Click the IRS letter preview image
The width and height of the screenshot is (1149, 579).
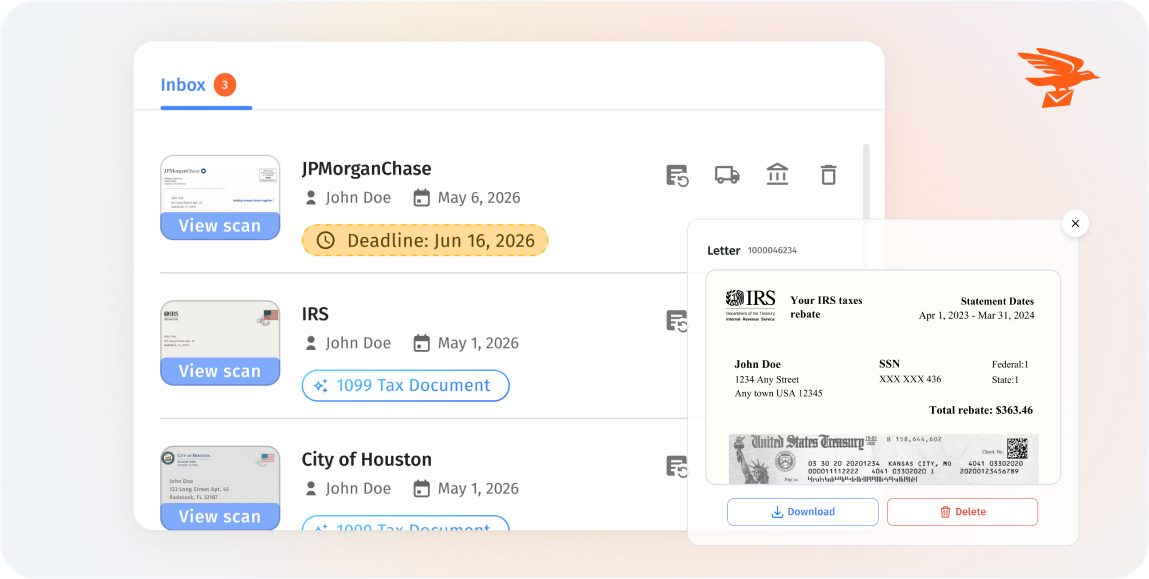point(883,377)
